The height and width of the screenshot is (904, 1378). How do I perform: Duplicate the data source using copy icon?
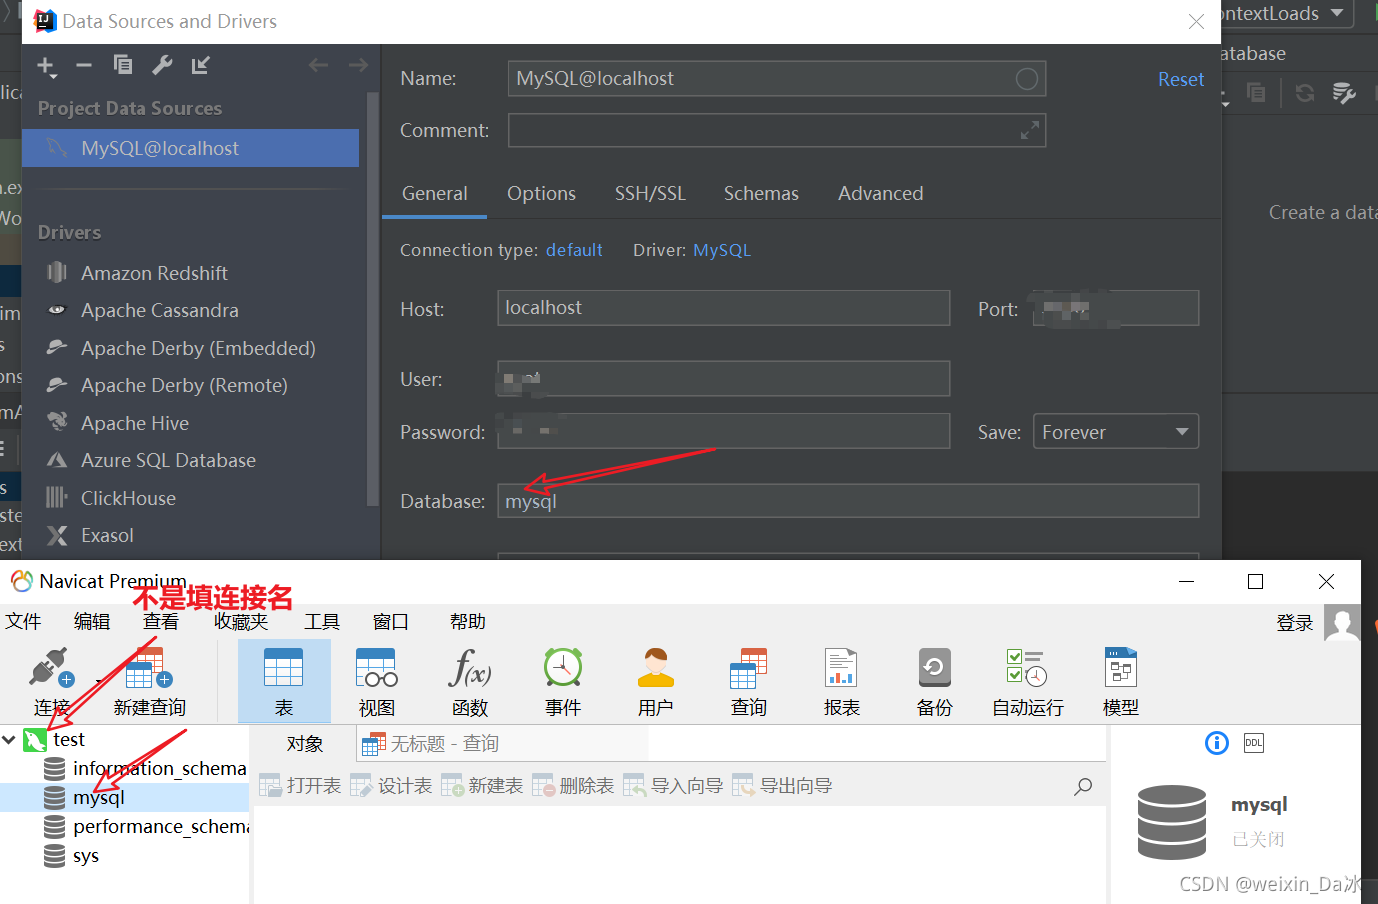coord(123,65)
